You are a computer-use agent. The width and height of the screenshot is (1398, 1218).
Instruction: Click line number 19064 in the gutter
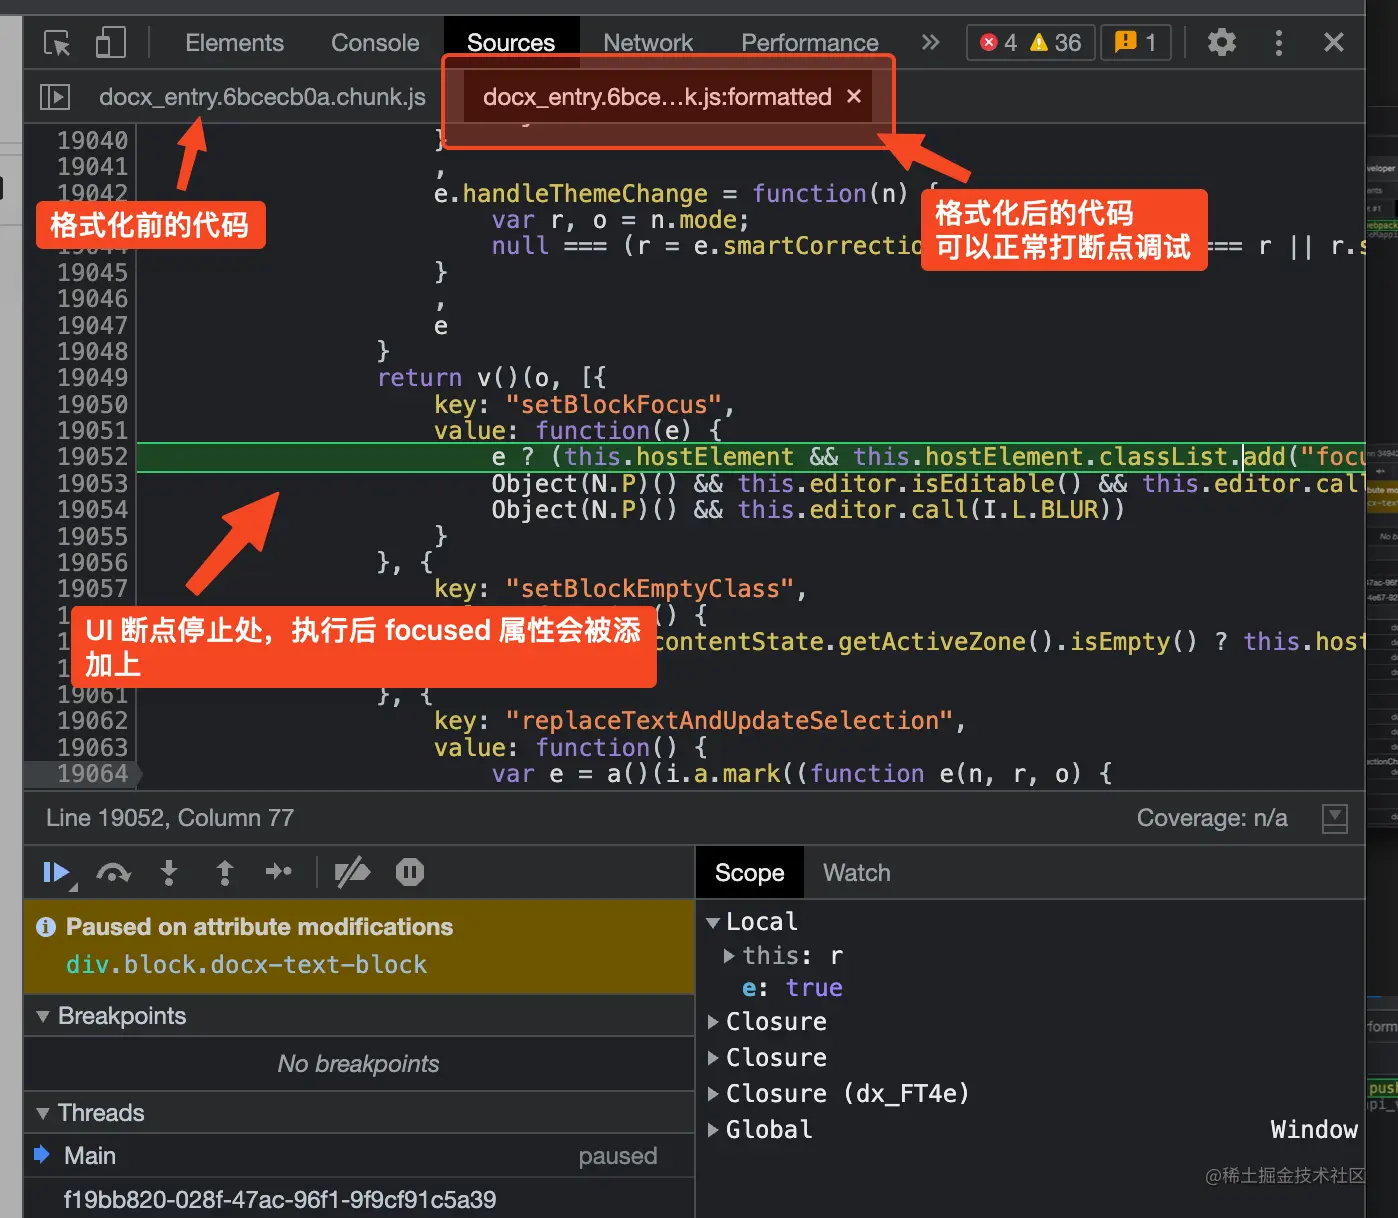(93, 774)
